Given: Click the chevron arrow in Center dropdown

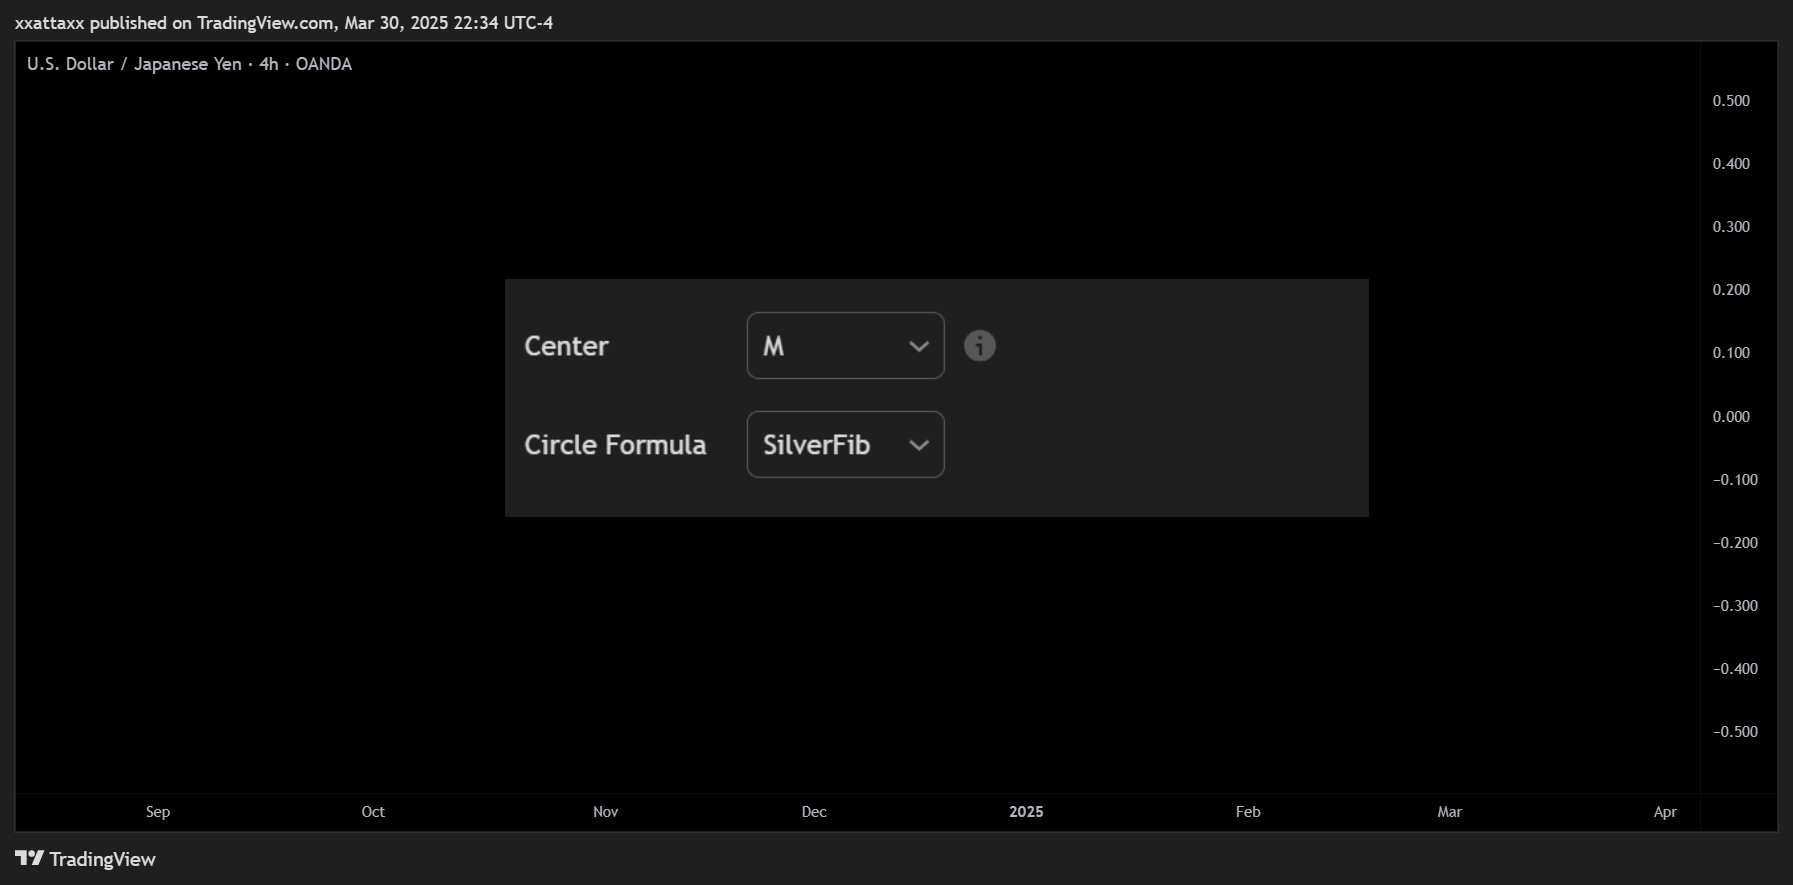Looking at the screenshot, I should click(918, 346).
